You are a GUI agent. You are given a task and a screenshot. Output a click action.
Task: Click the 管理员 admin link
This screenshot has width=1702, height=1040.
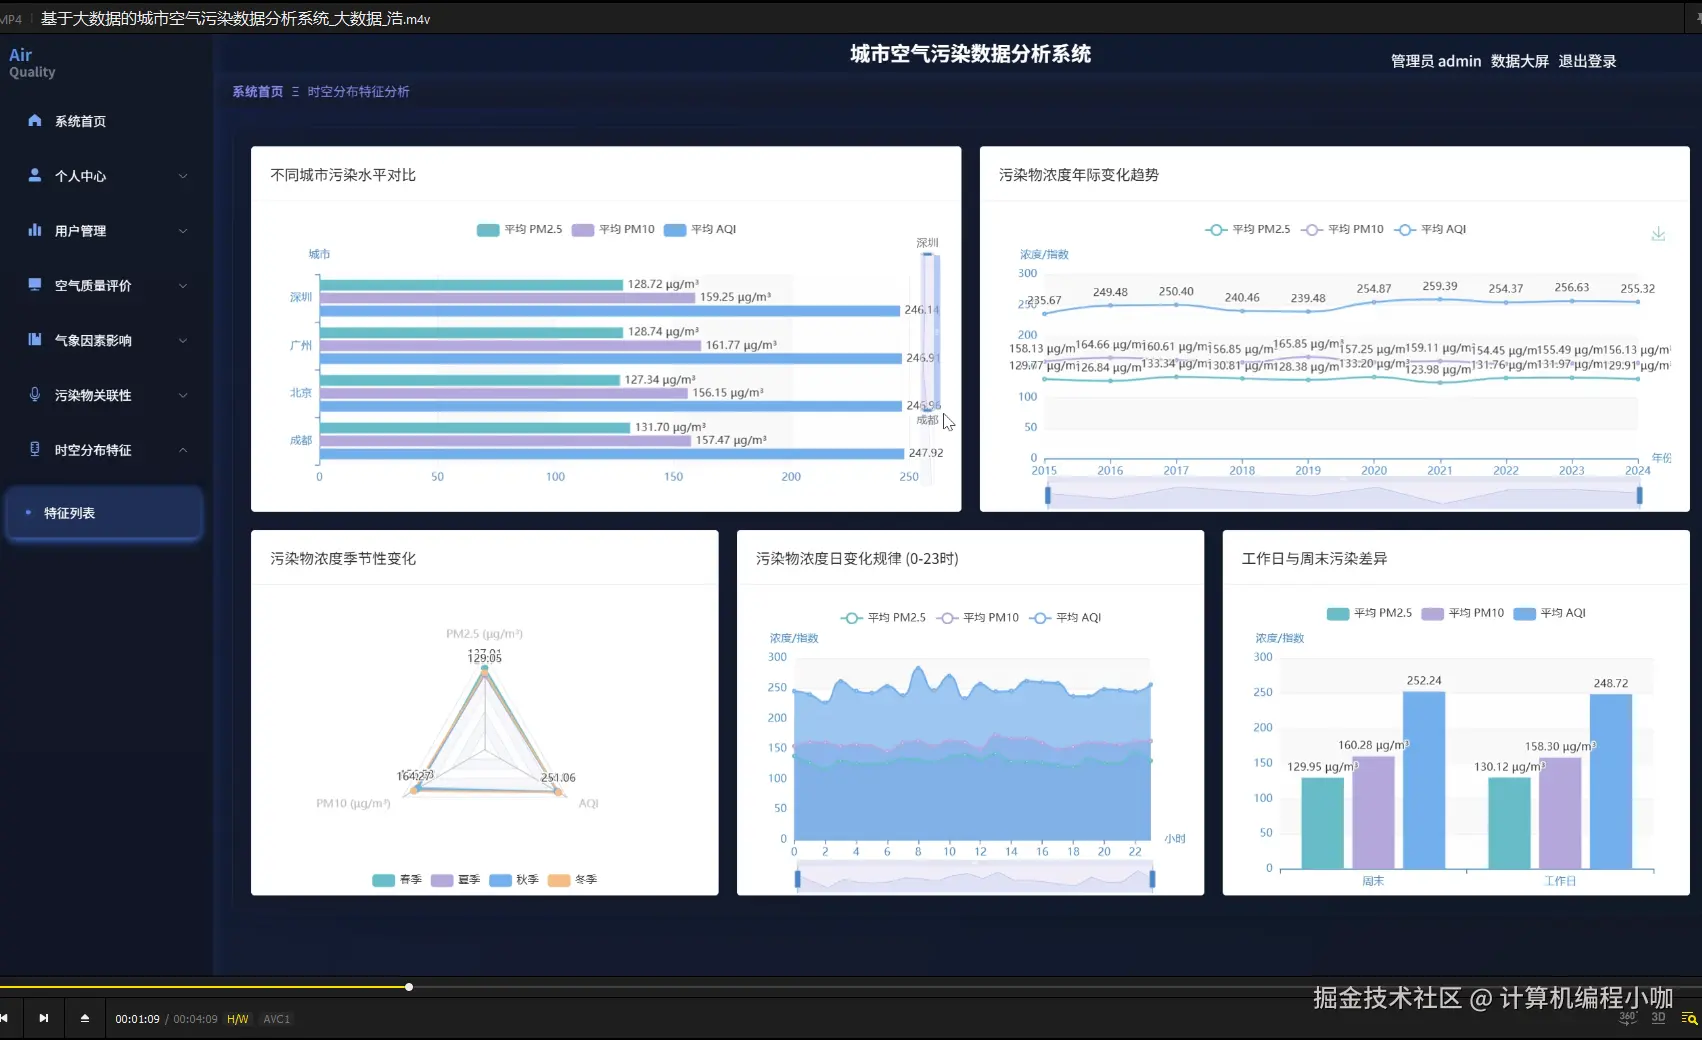1434,61
